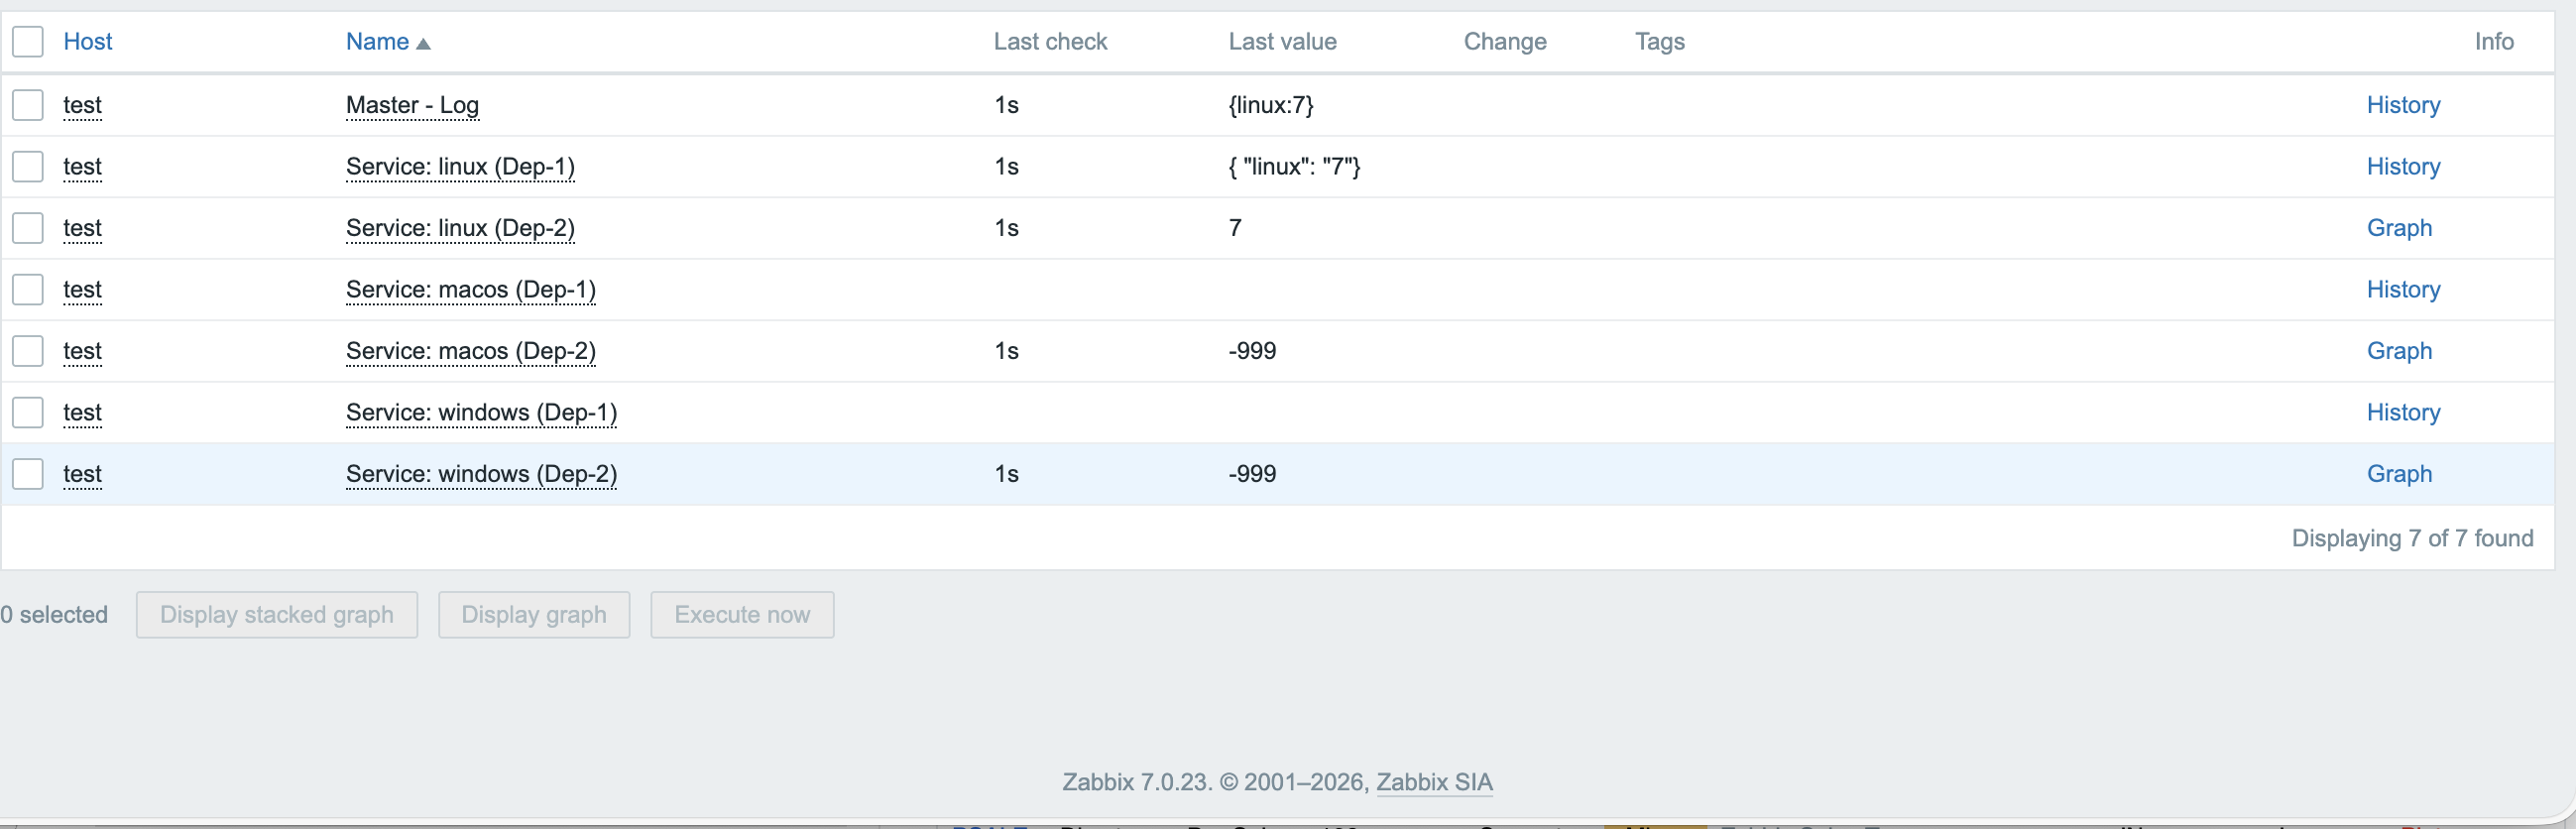2576x829 pixels.
Task: Click the Name column sort arrow
Action: point(423,43)
